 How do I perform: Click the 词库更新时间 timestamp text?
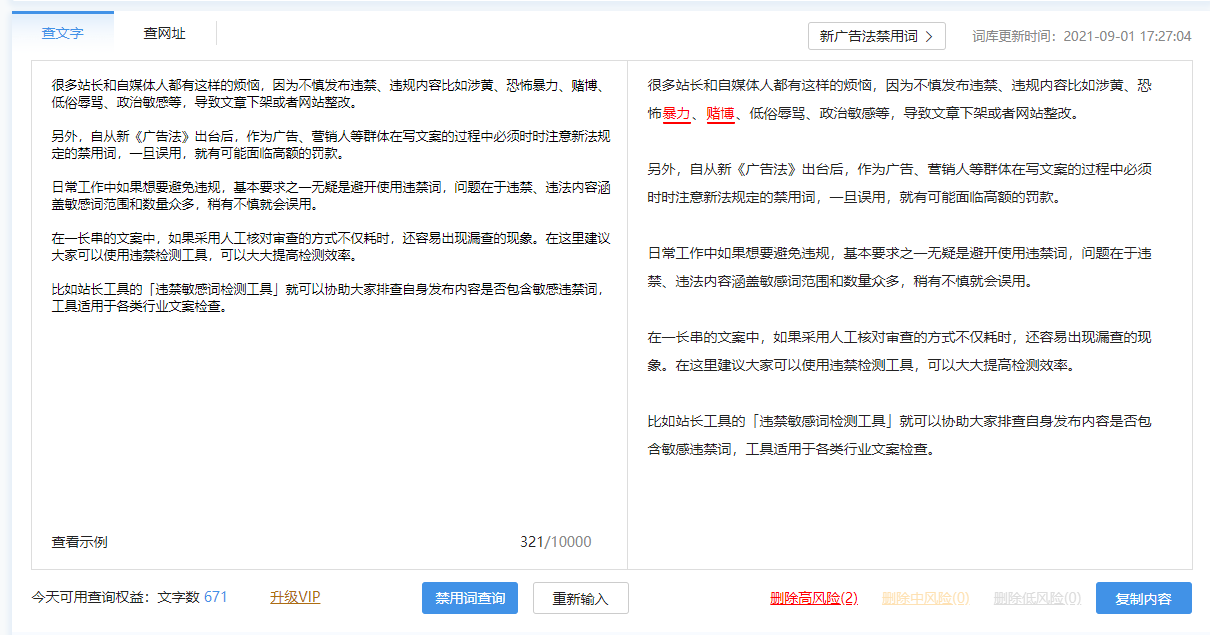point(1081,36)
